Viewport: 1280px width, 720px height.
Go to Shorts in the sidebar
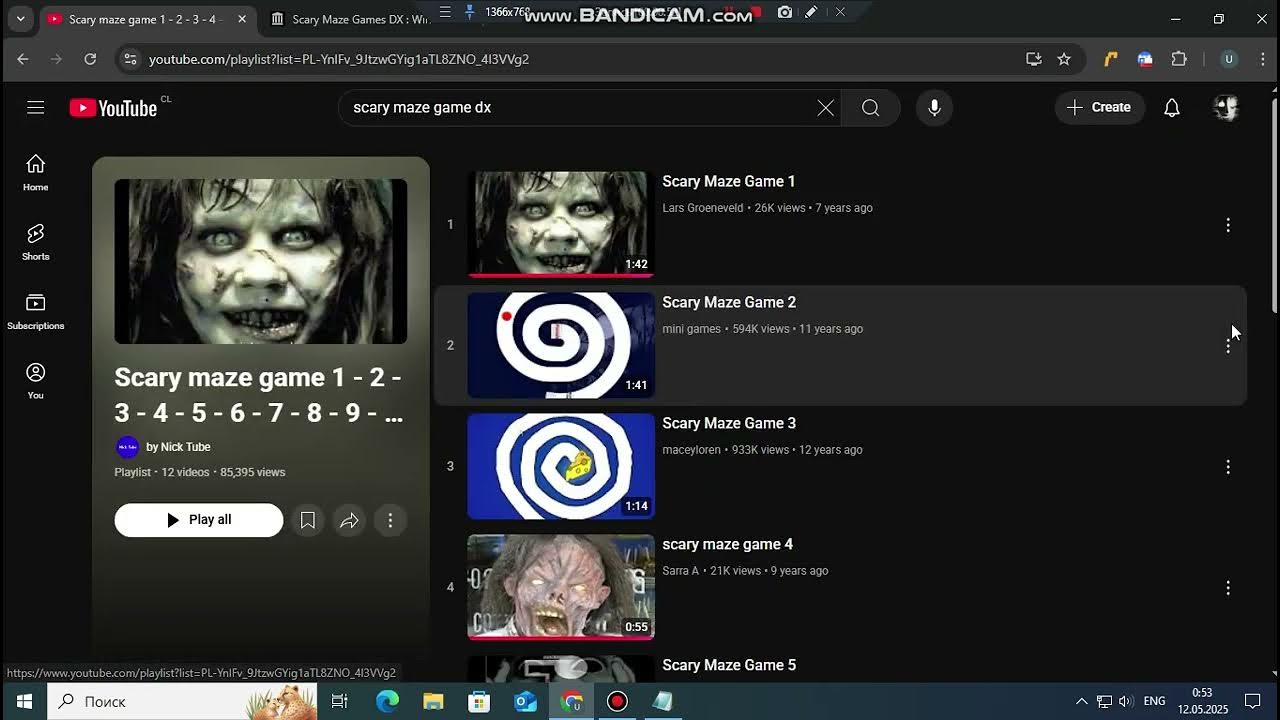[36, 242]
